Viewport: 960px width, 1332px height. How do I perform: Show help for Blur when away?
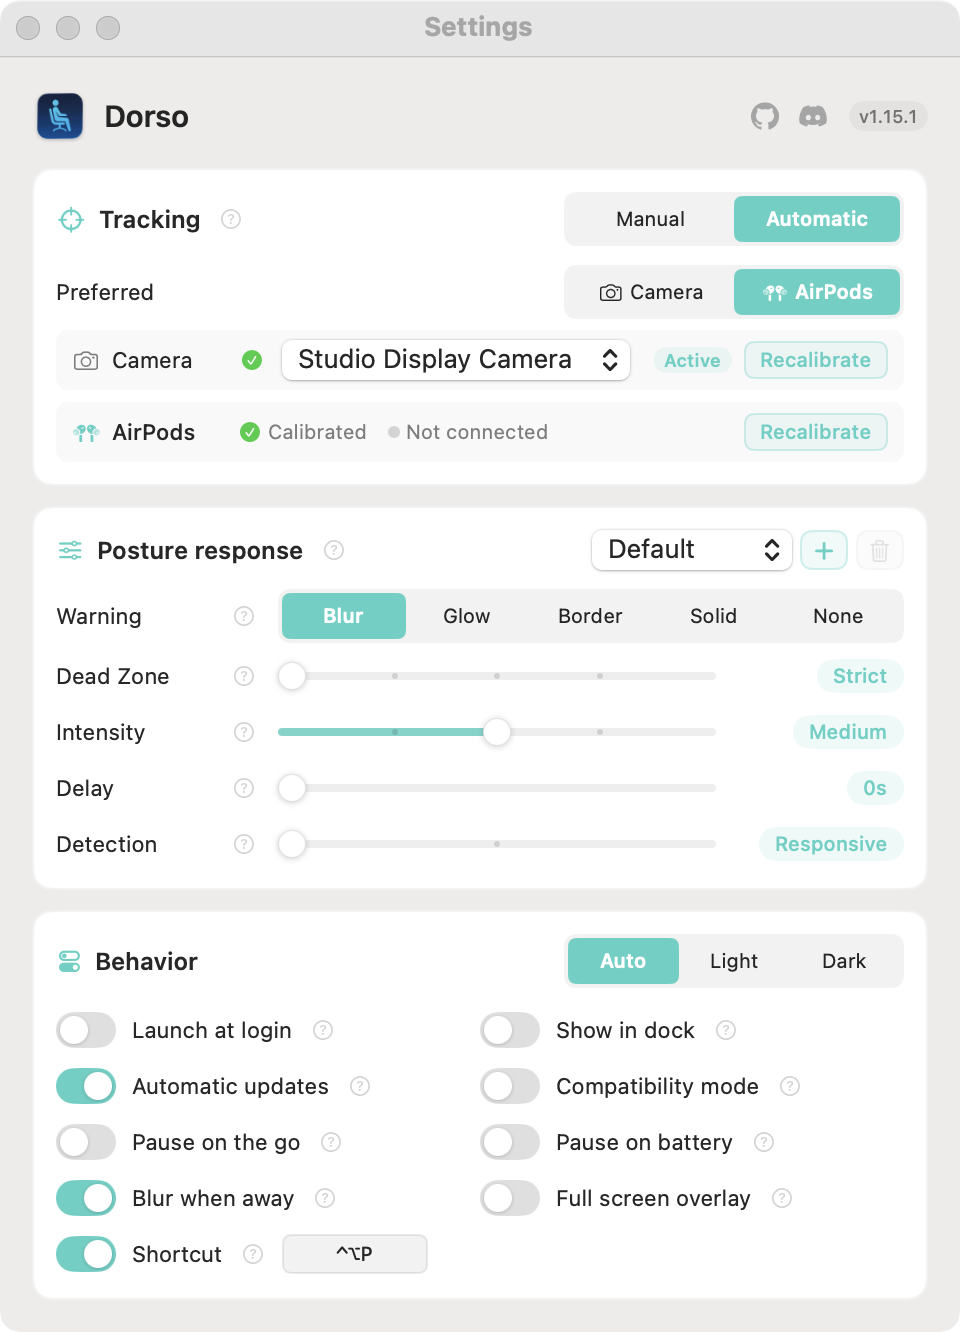tap(325, 1198)
